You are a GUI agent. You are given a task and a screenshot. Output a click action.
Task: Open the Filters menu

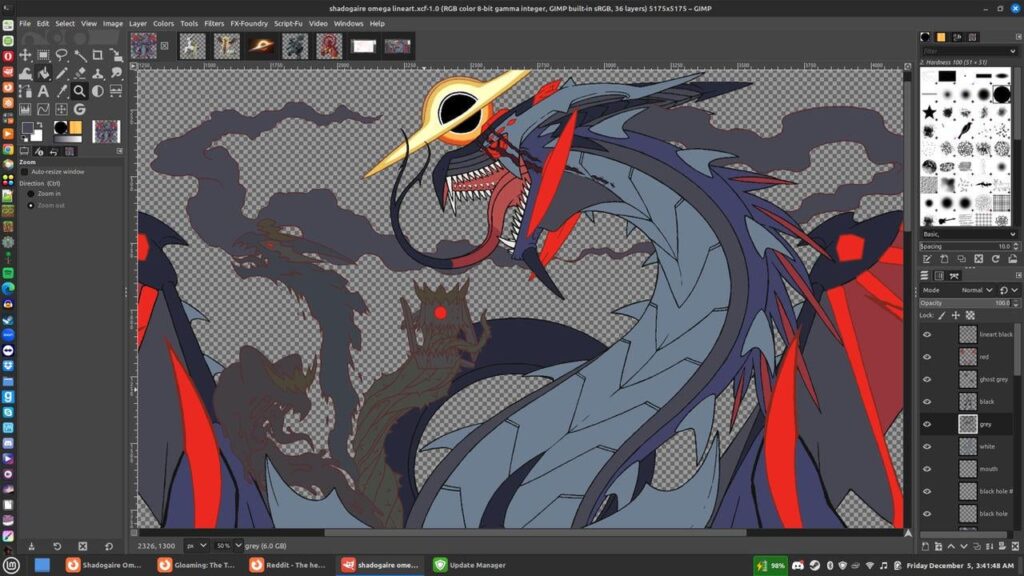tap(213, 22)
